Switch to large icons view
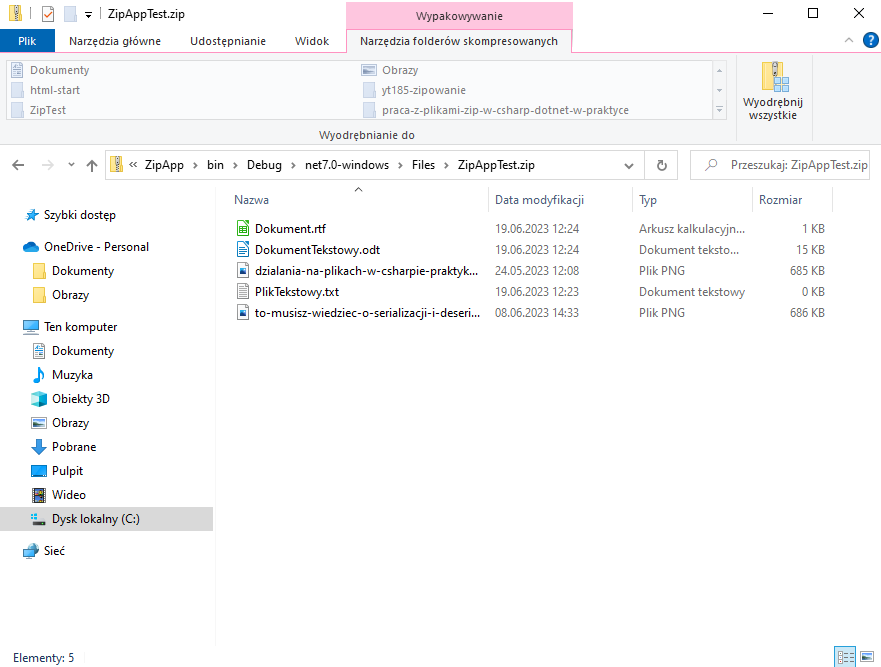 865,657
